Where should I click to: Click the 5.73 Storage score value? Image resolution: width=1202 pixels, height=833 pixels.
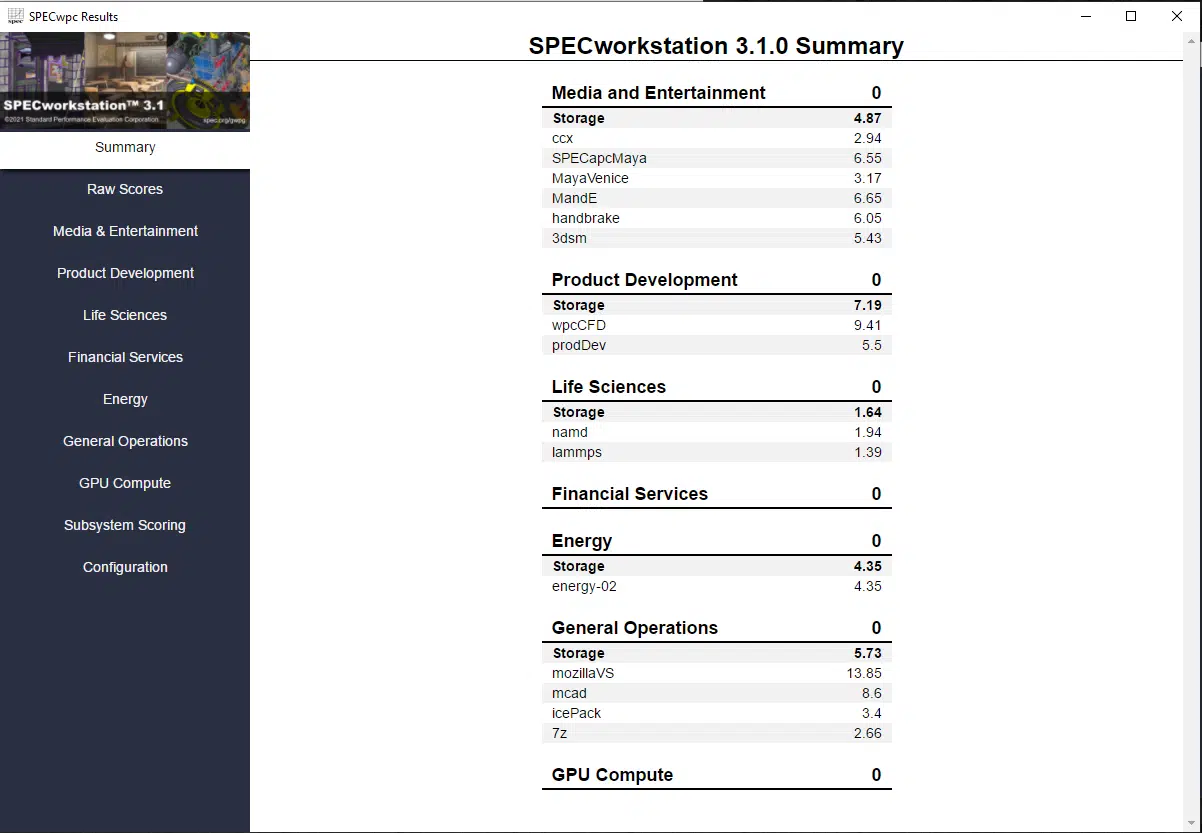[x=868, y=653]
